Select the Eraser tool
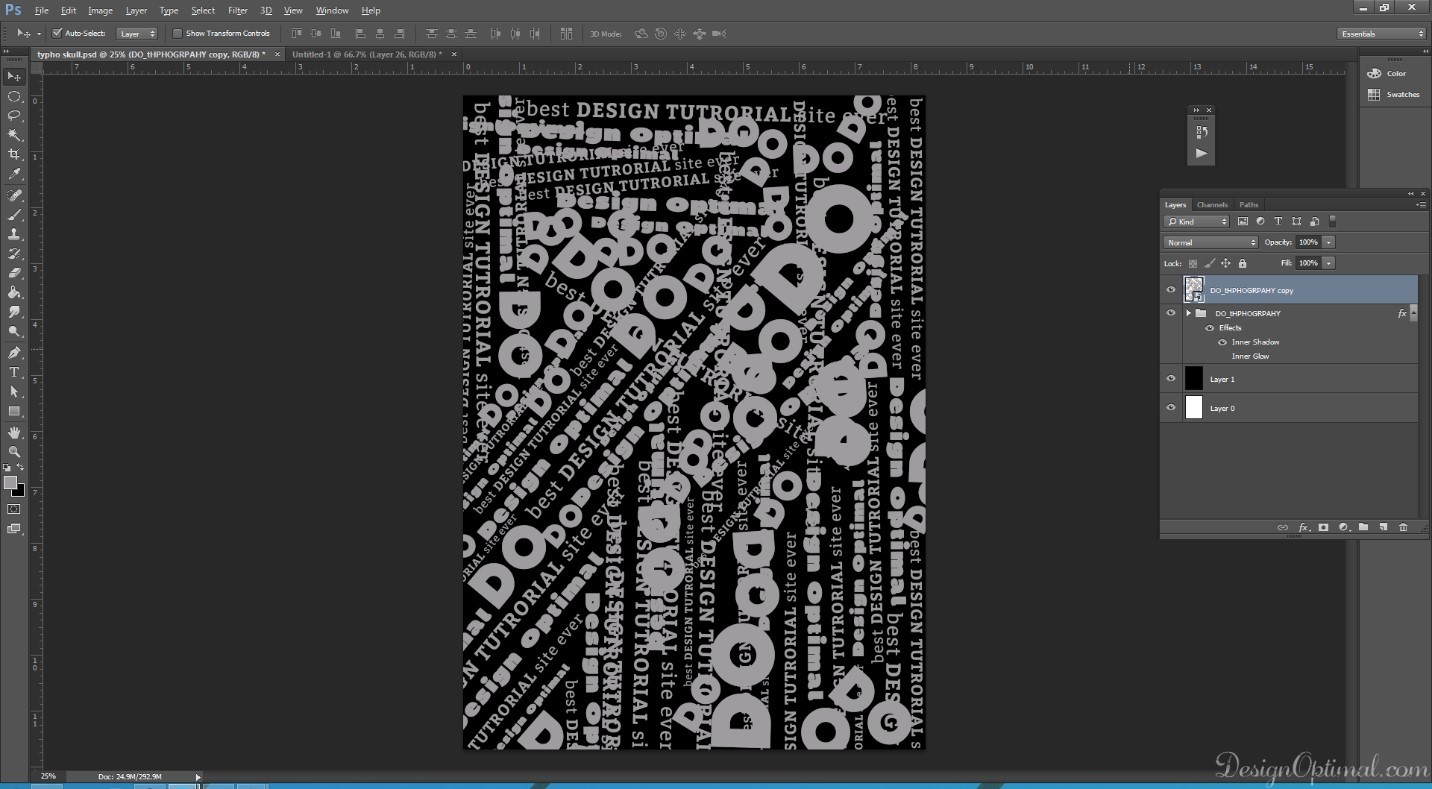The image size is (1432, 789). pos(14,272)
